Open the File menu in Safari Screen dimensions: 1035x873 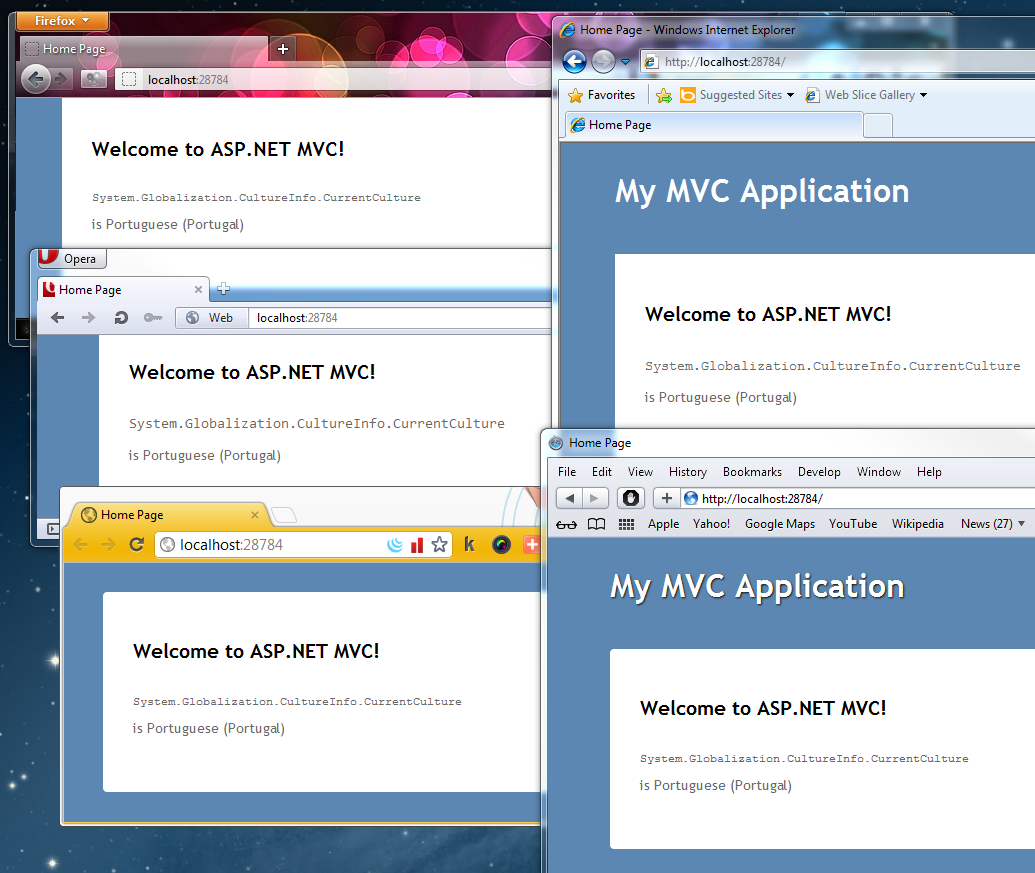[567, 472]
